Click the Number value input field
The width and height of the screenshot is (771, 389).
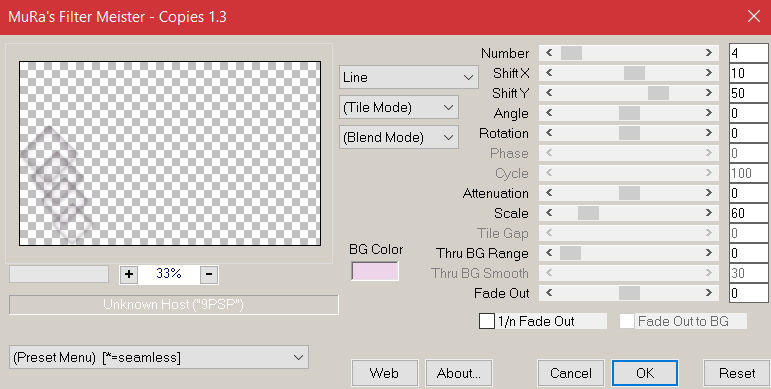click(748, 53)
